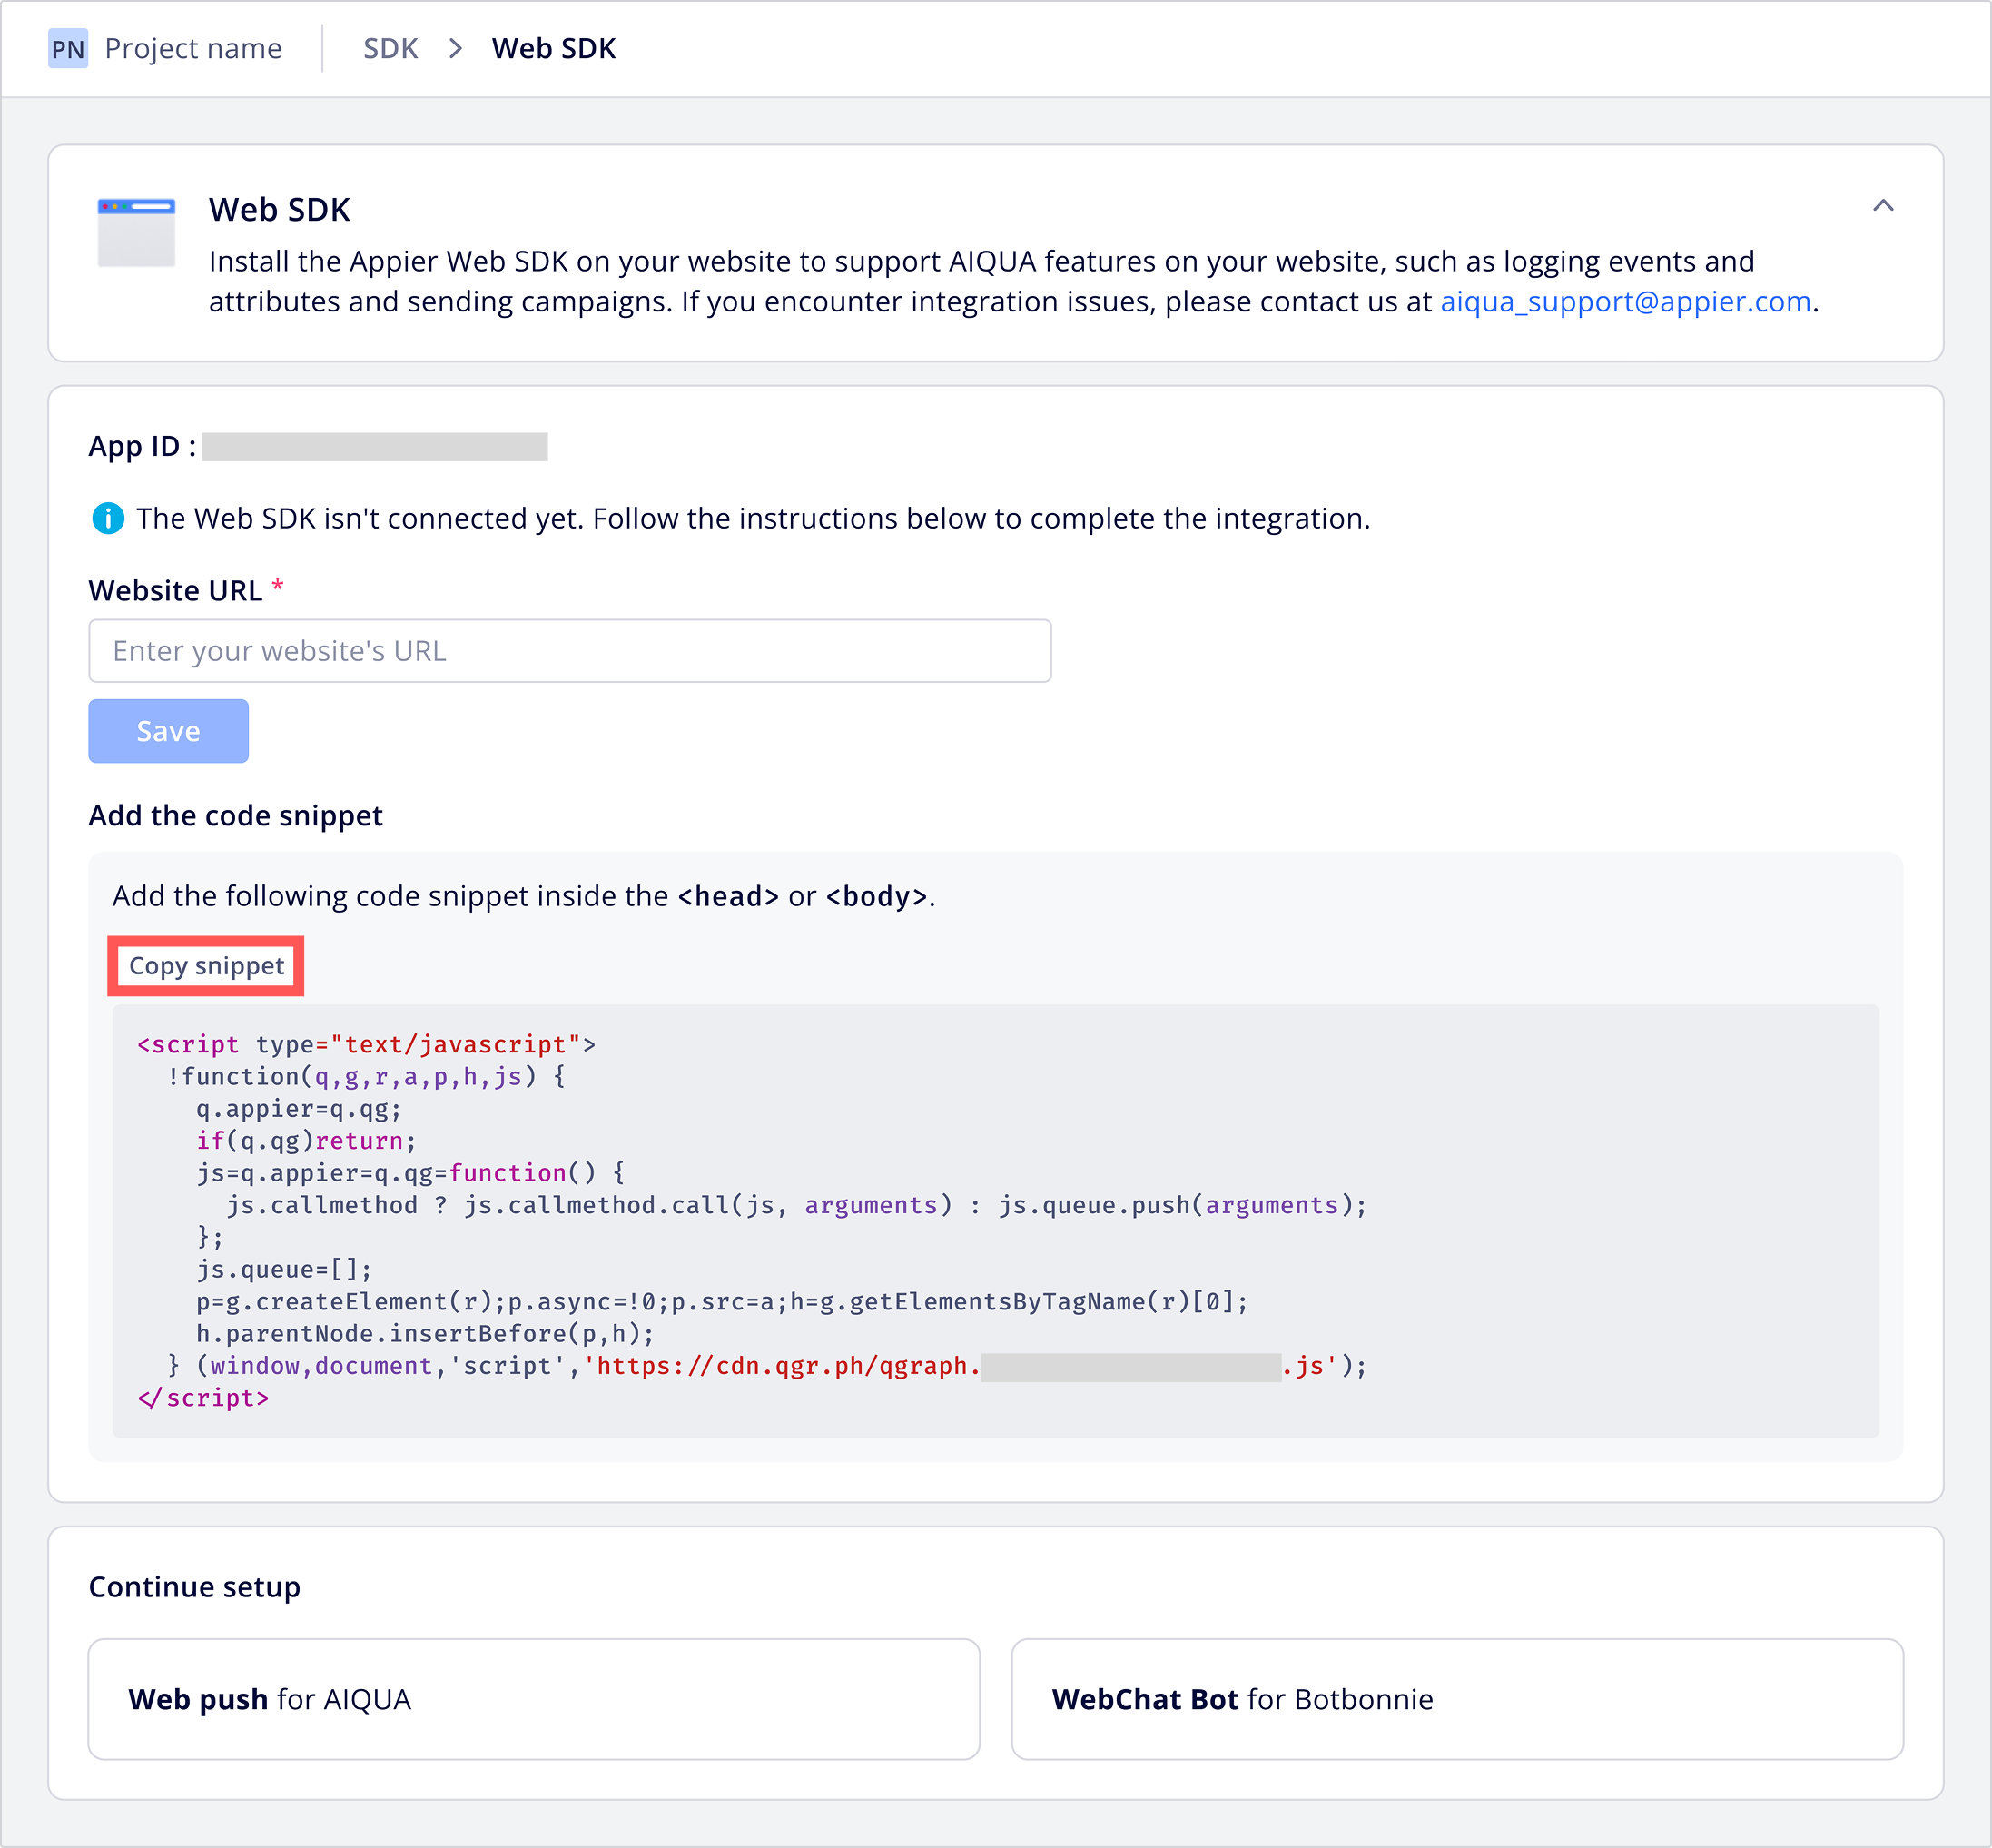1992x1848 pixels.
Task: Open WebChat Bot for Botbonnie card
Action: (x=1456, y=1699)
